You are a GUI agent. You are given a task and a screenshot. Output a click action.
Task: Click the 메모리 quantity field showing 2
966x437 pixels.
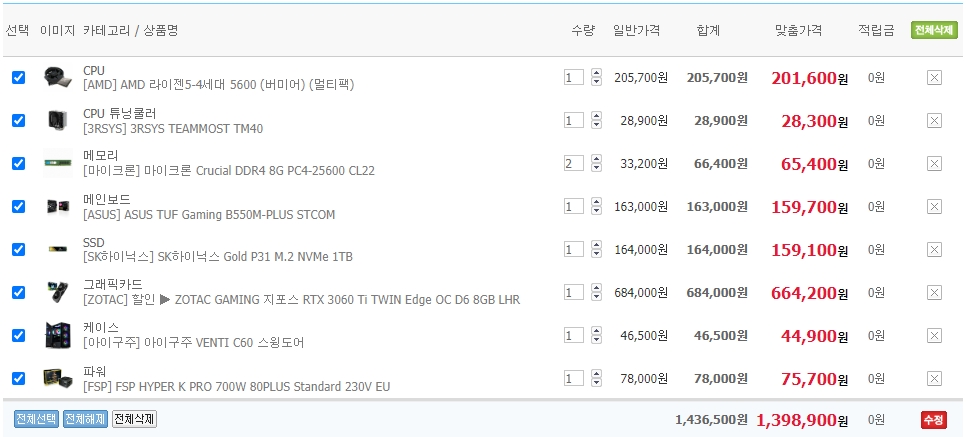574,163
